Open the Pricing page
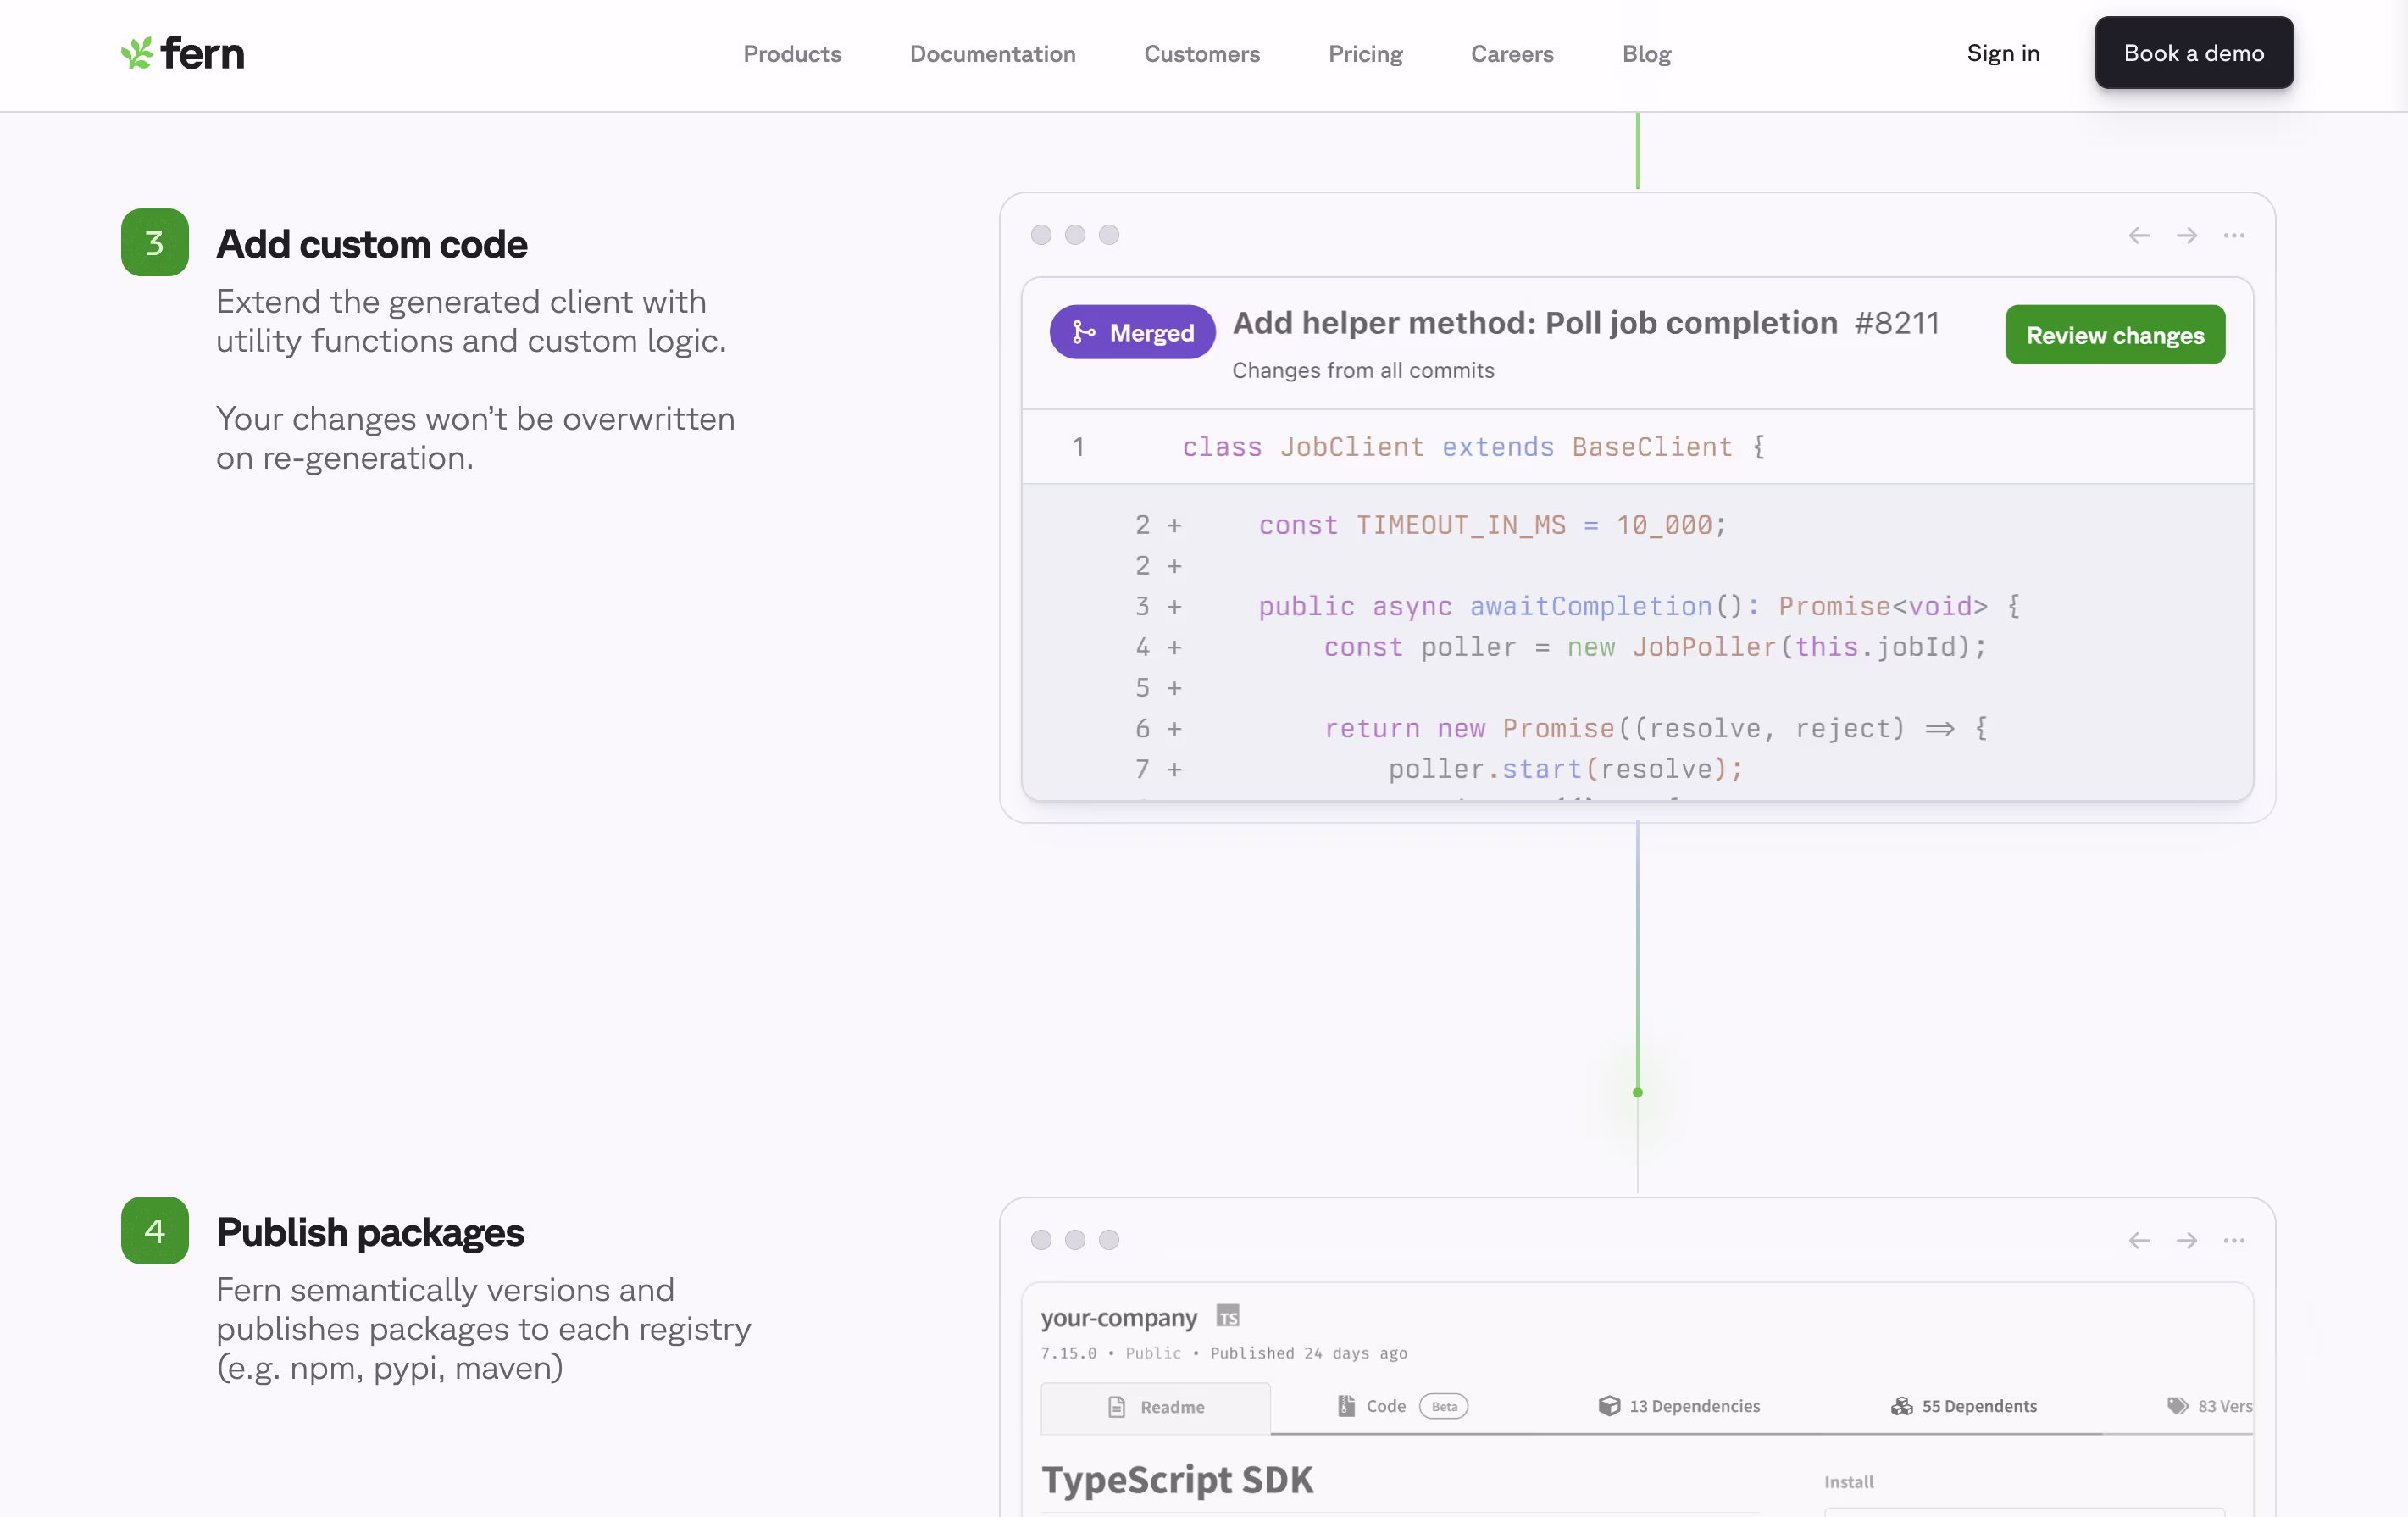The image size is (2408, 1517). (x=1365, y=54)
